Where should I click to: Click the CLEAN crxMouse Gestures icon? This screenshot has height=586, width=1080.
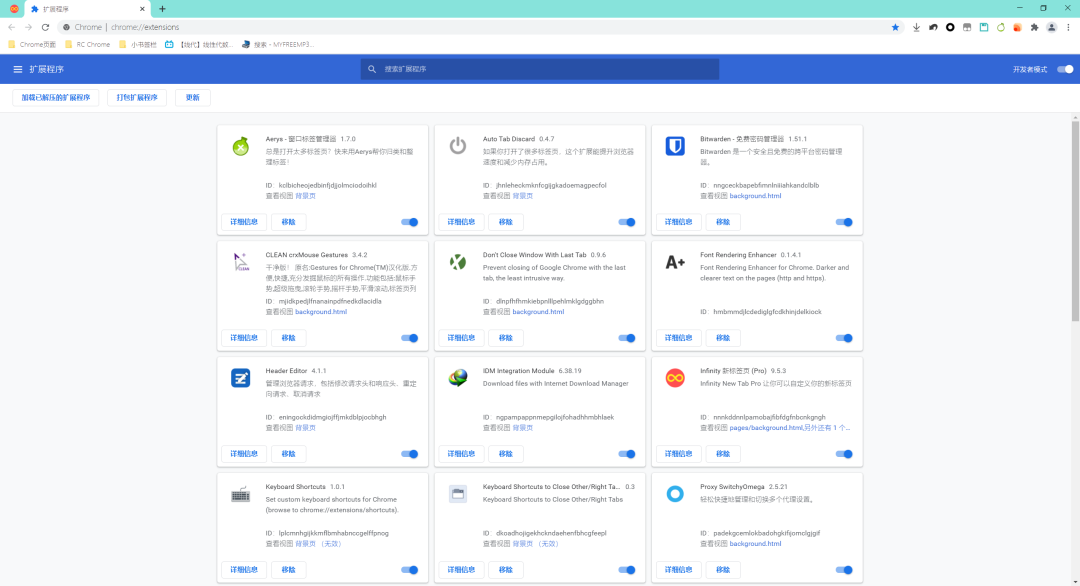tap(240, 262)
